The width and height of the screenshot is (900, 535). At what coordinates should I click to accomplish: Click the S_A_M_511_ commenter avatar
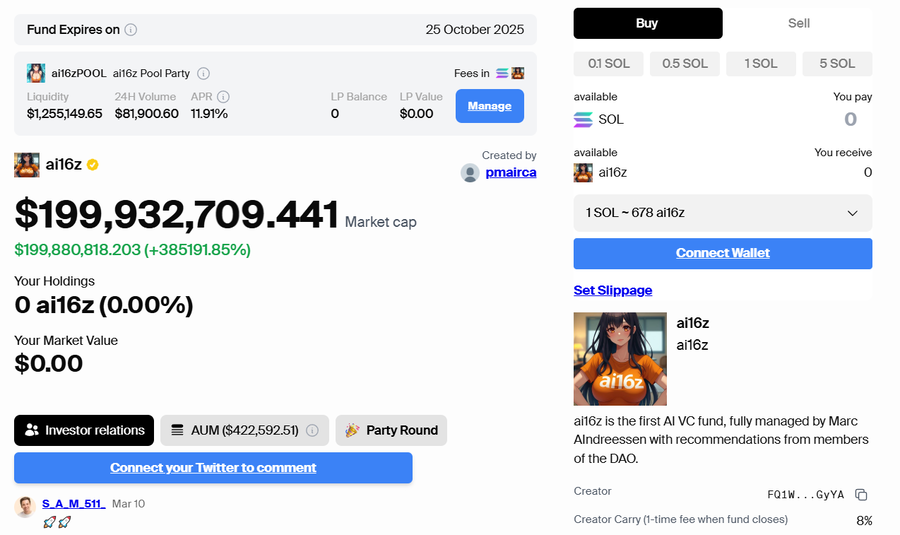pyautogui.click(x=25, y=507)
